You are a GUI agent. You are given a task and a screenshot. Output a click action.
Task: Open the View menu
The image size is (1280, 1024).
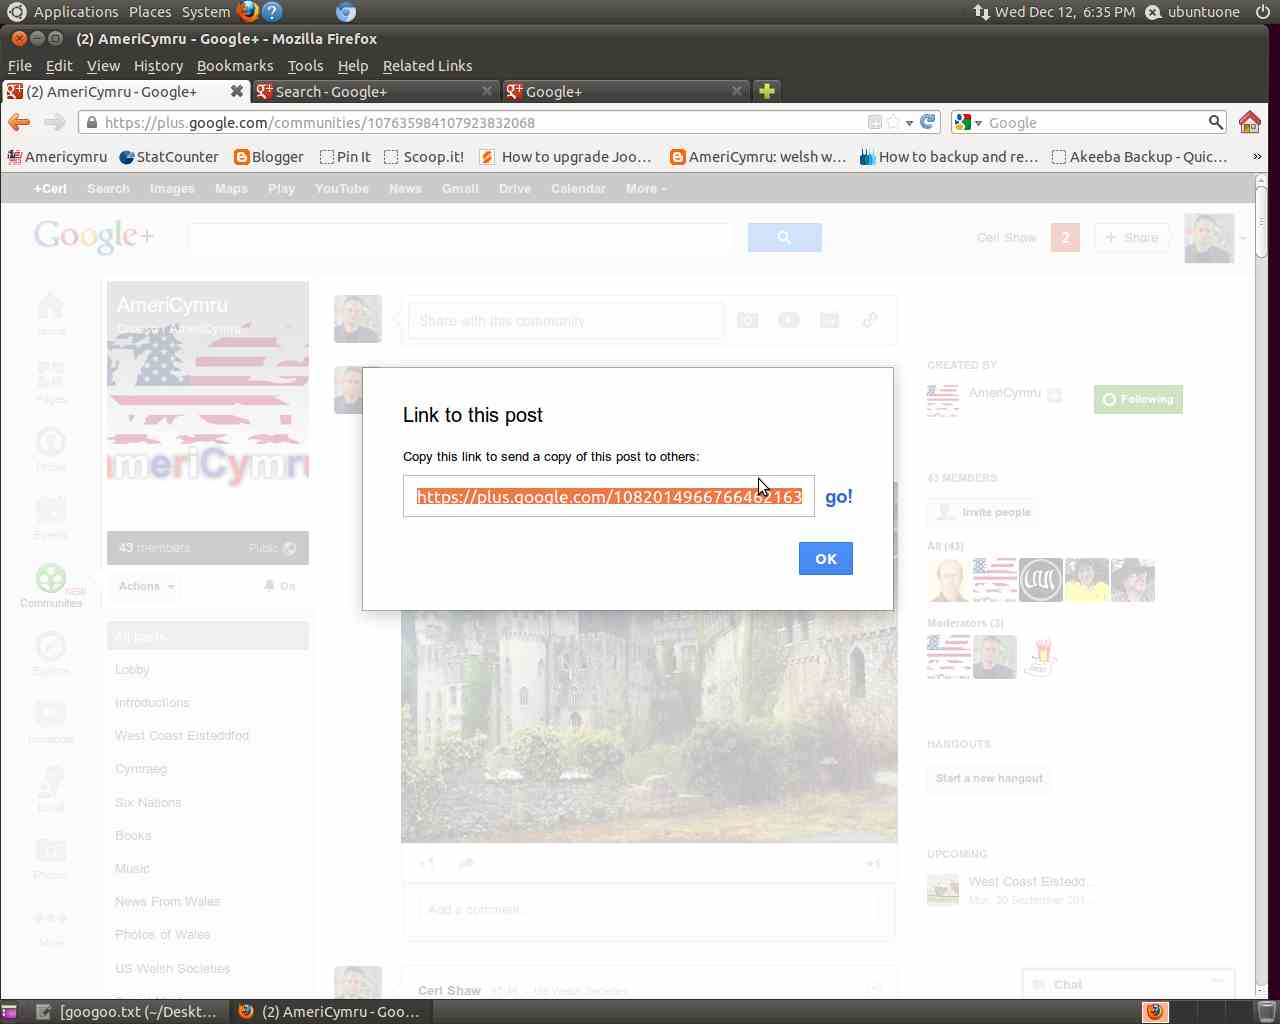(103, 66)
